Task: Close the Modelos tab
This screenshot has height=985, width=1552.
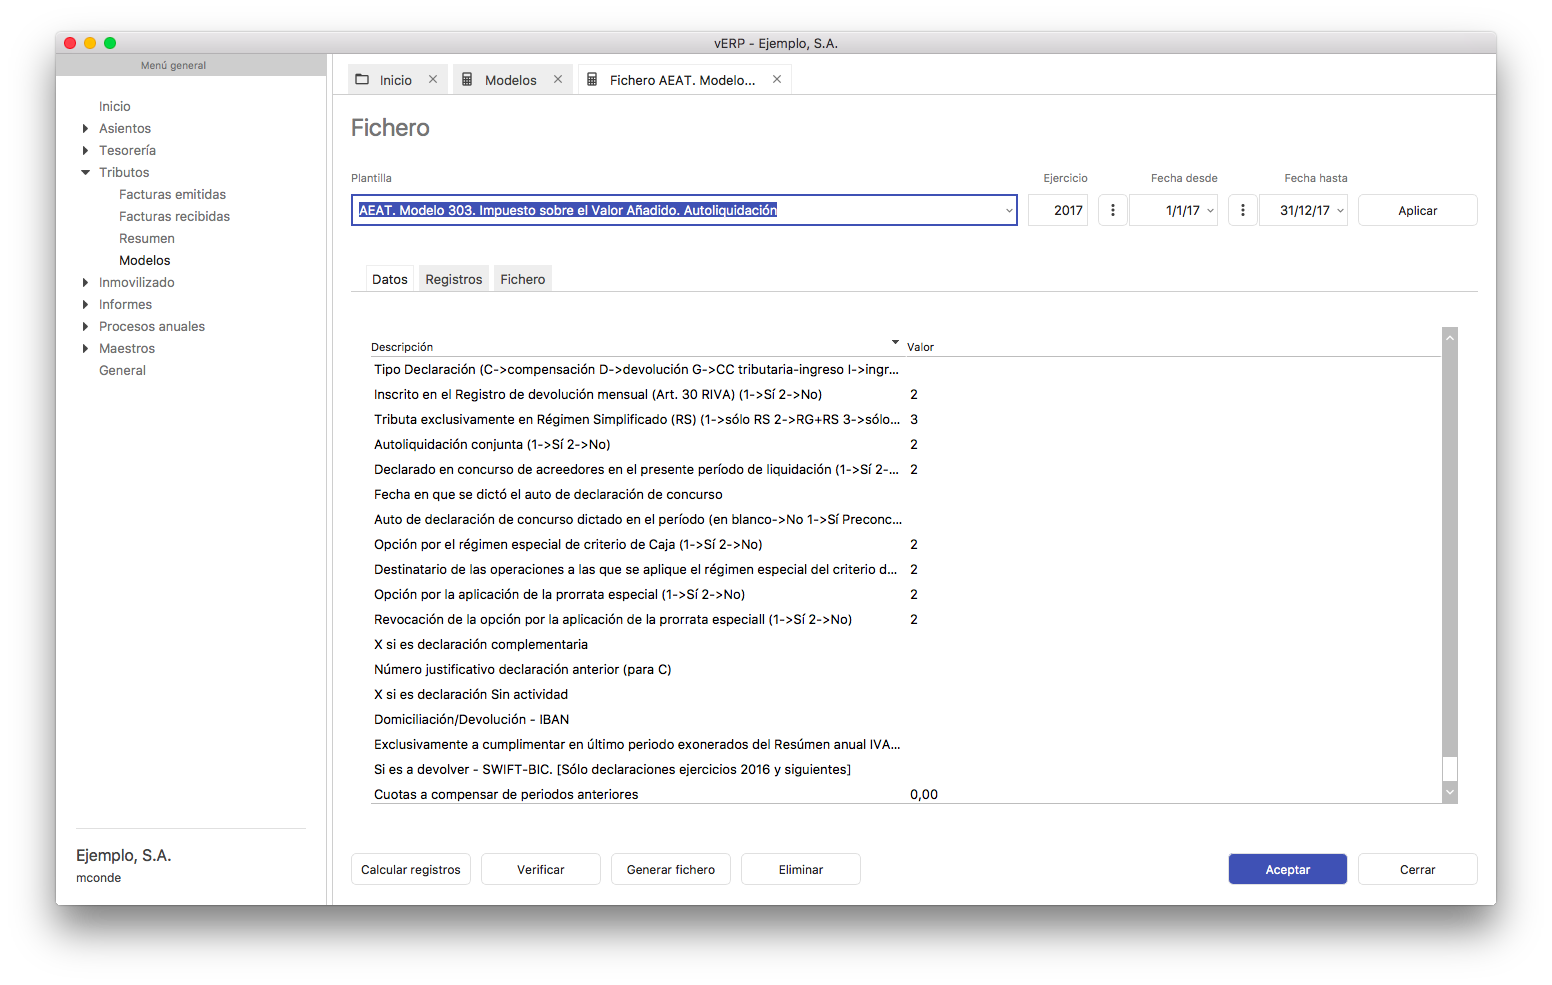Action: (x=558, y=80)
